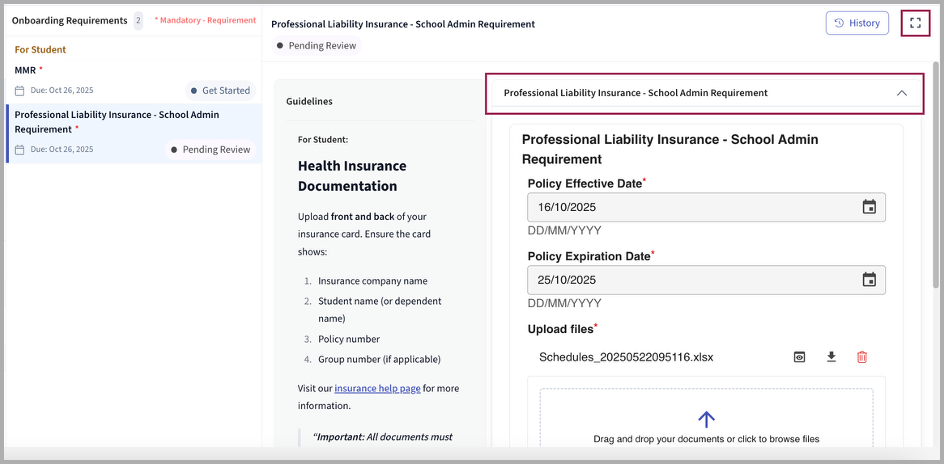Delete the uploaded Schedules xlsx file

click(x=862, y=357)
